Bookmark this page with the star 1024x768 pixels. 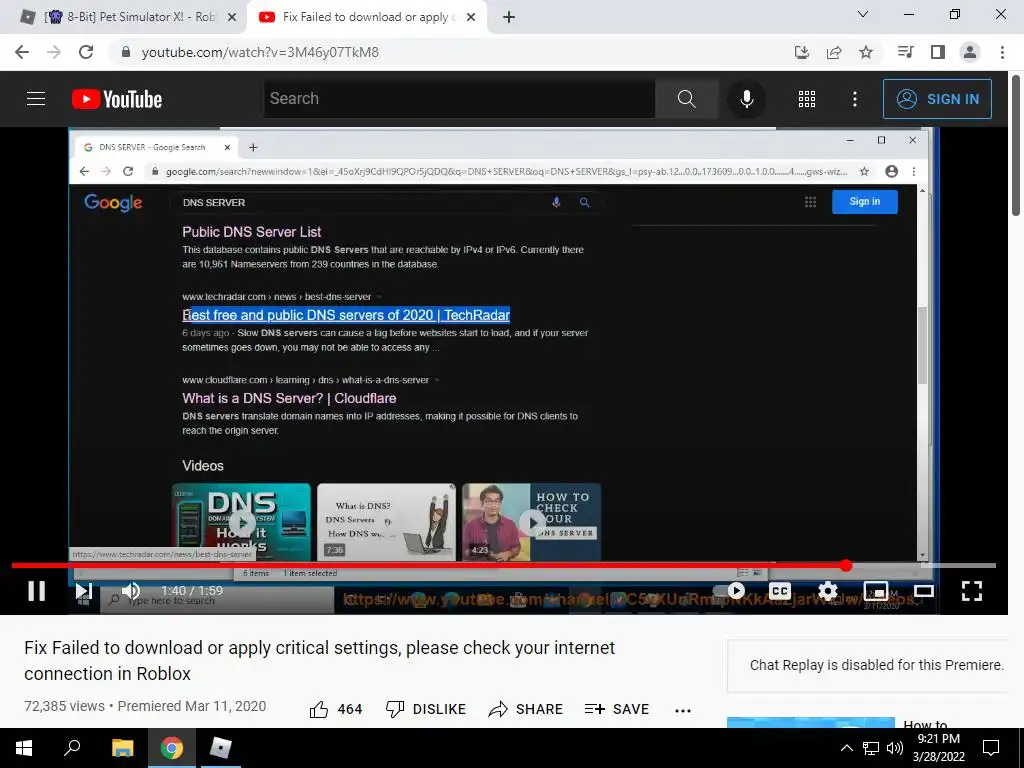pyautogui.click(x=866, y=52)
